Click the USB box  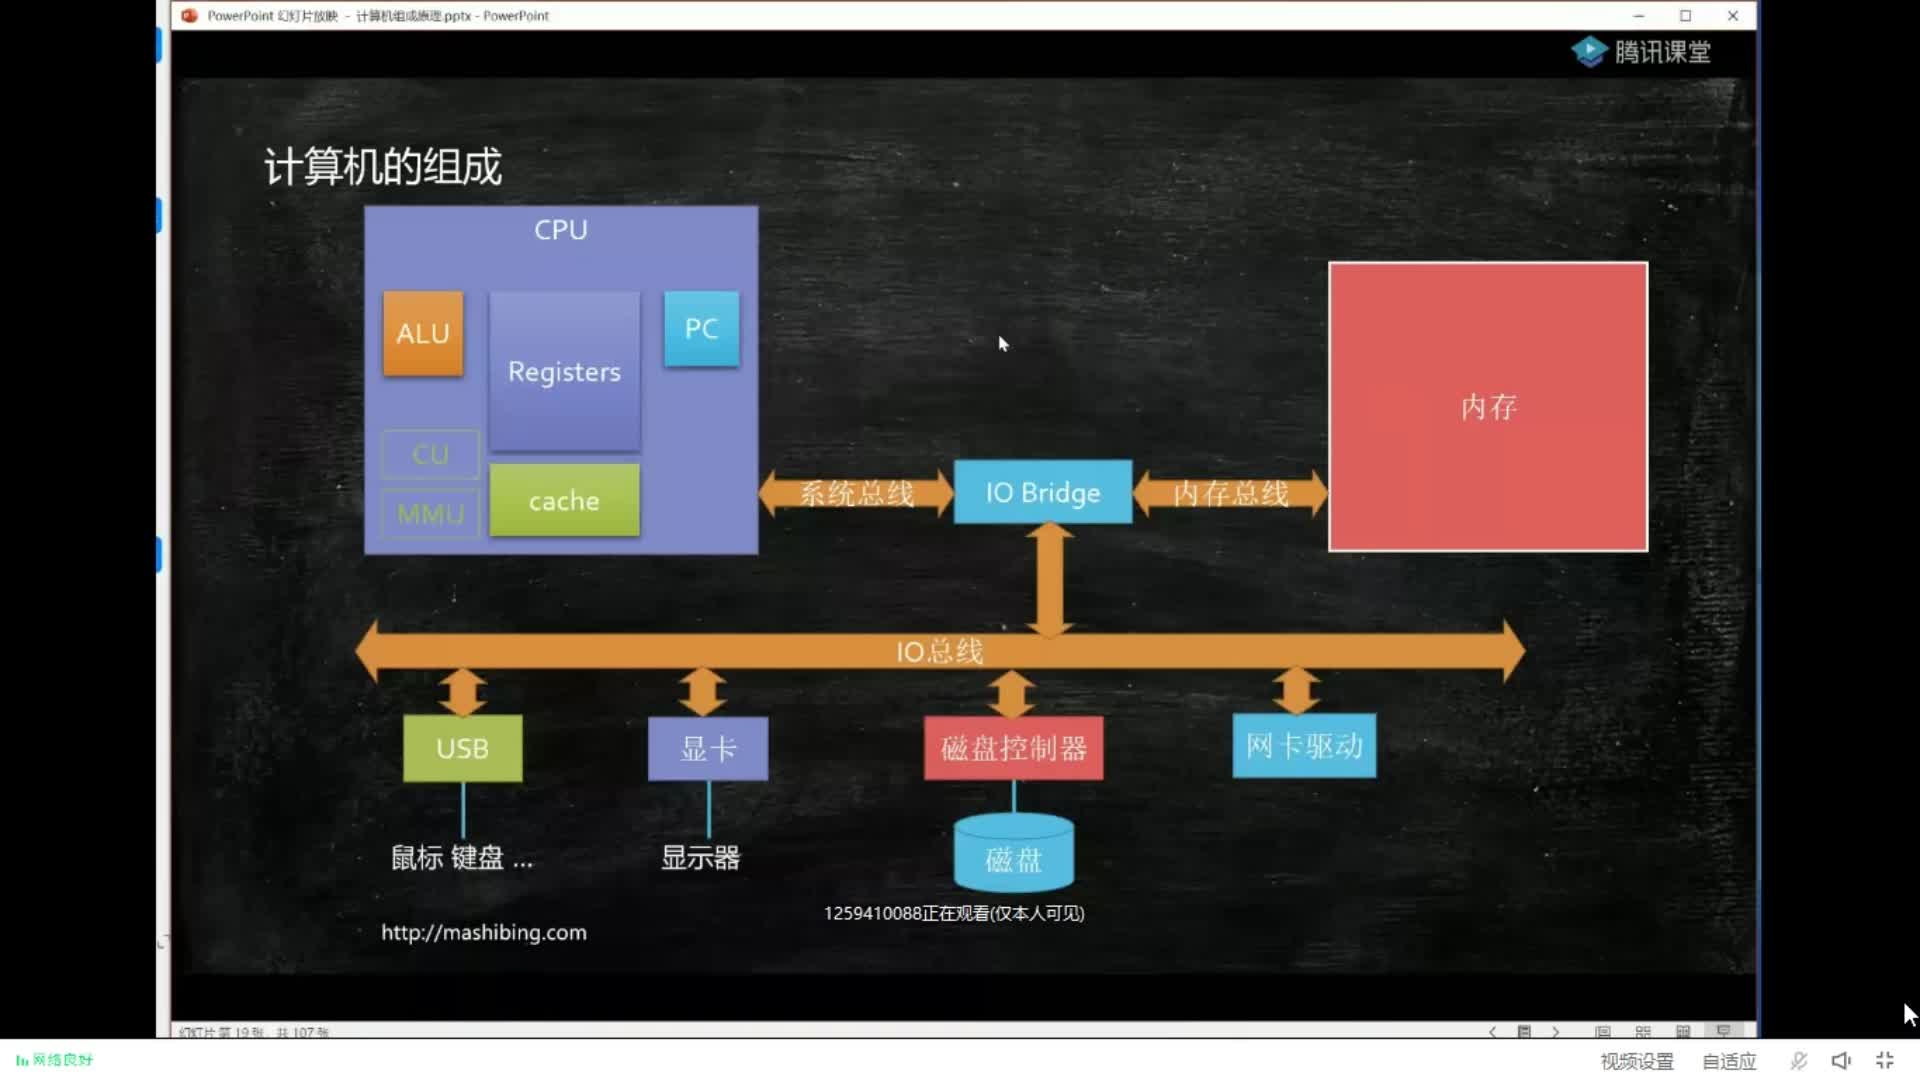click(x=462, y=748)
